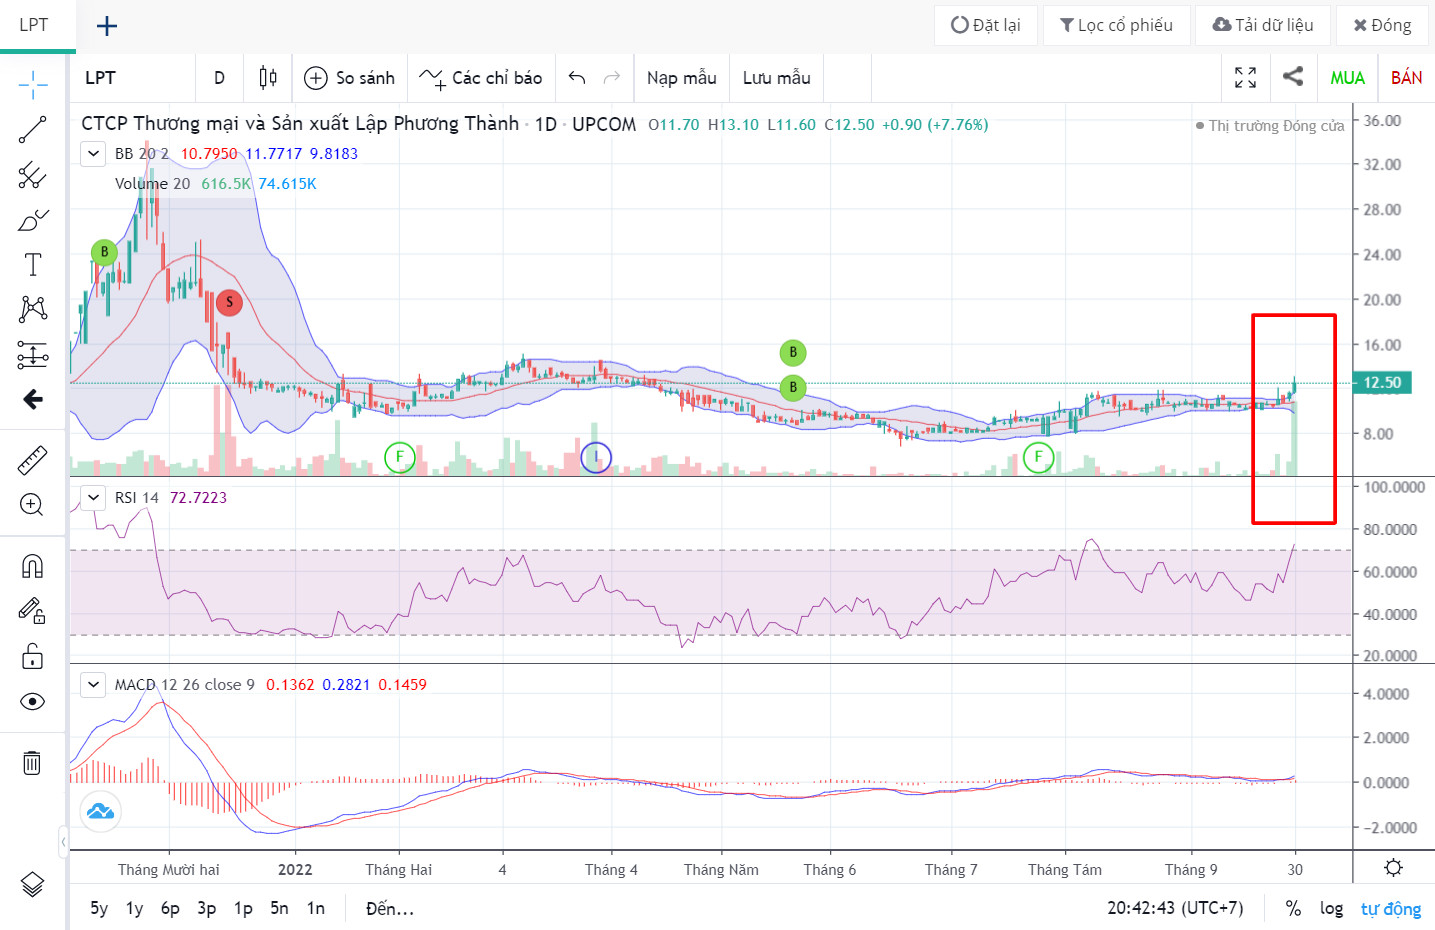Expand the BB indicator legend chevron
Viewport: 1435px width, 930px height.
pyautogui.click(x=93, y=154)
